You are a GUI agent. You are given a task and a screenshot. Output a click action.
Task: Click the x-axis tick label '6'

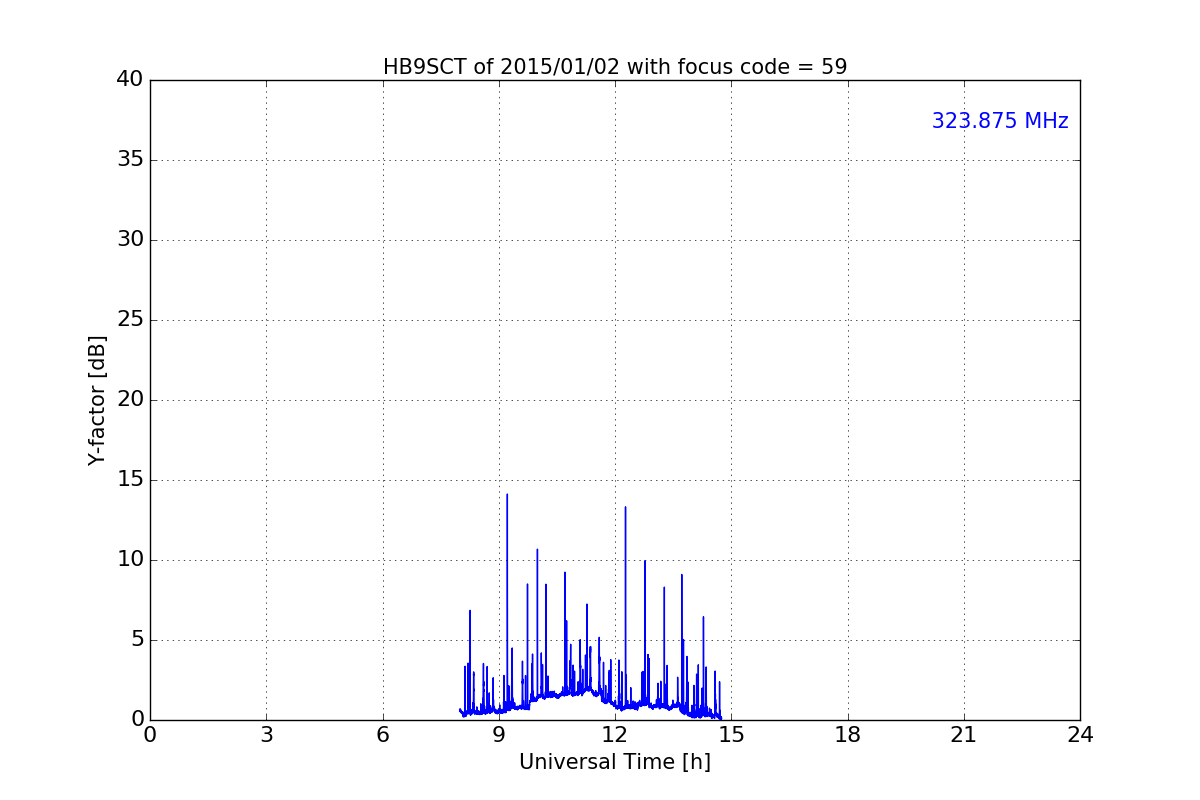pos(383,735)
